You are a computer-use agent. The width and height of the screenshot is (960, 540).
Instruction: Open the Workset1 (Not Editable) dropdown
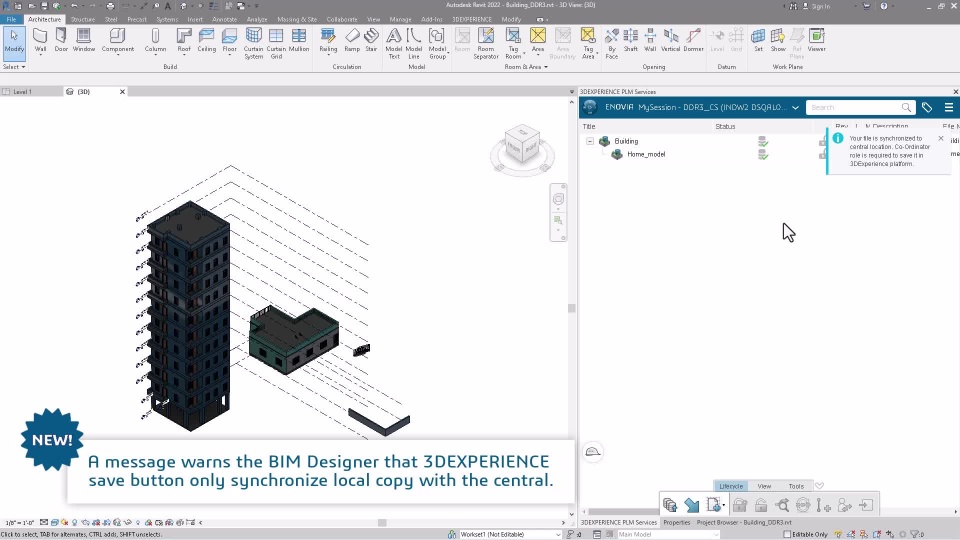pos(558,534)
